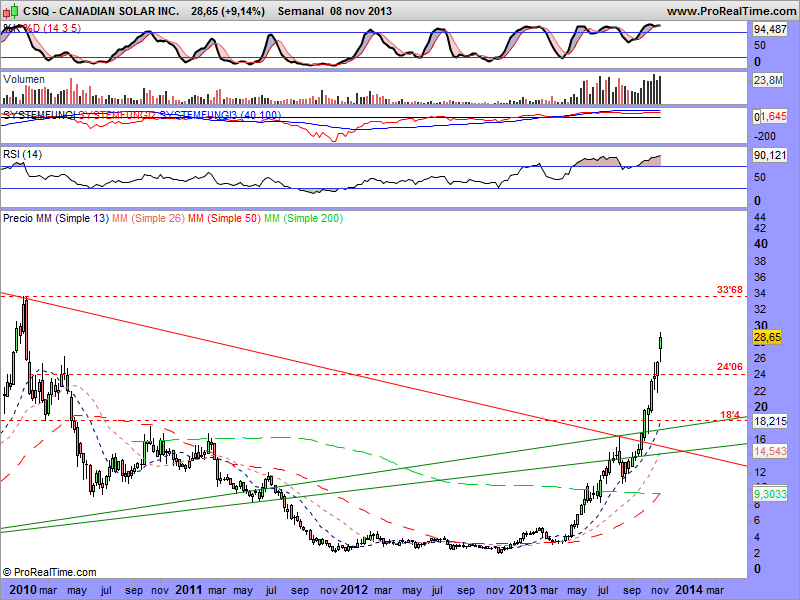This screenshot has width=800, height=600.
Task: Click the 33'68 resistance level label
Action: (730, 290)
